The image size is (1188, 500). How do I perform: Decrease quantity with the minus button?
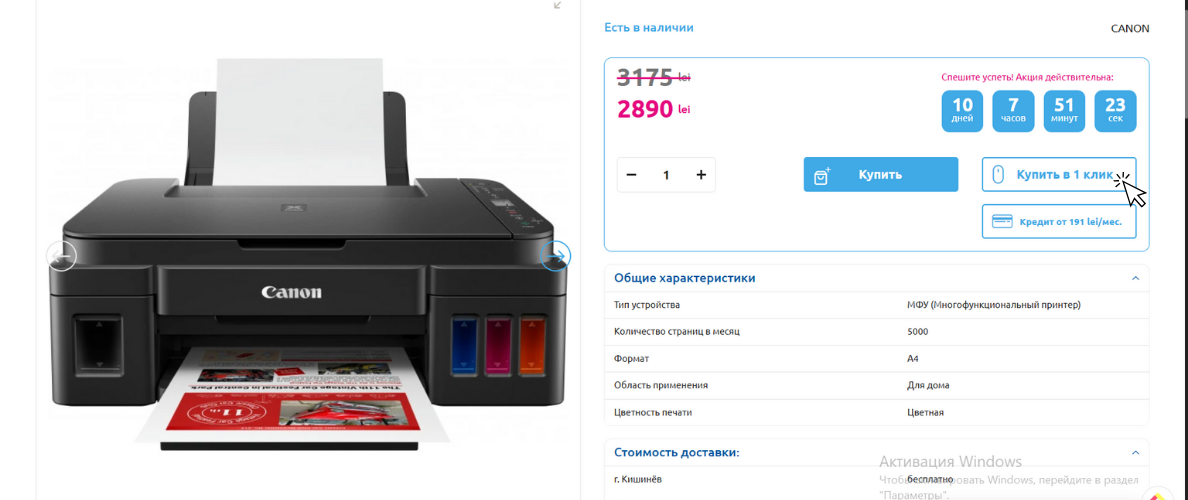point(631,175)
